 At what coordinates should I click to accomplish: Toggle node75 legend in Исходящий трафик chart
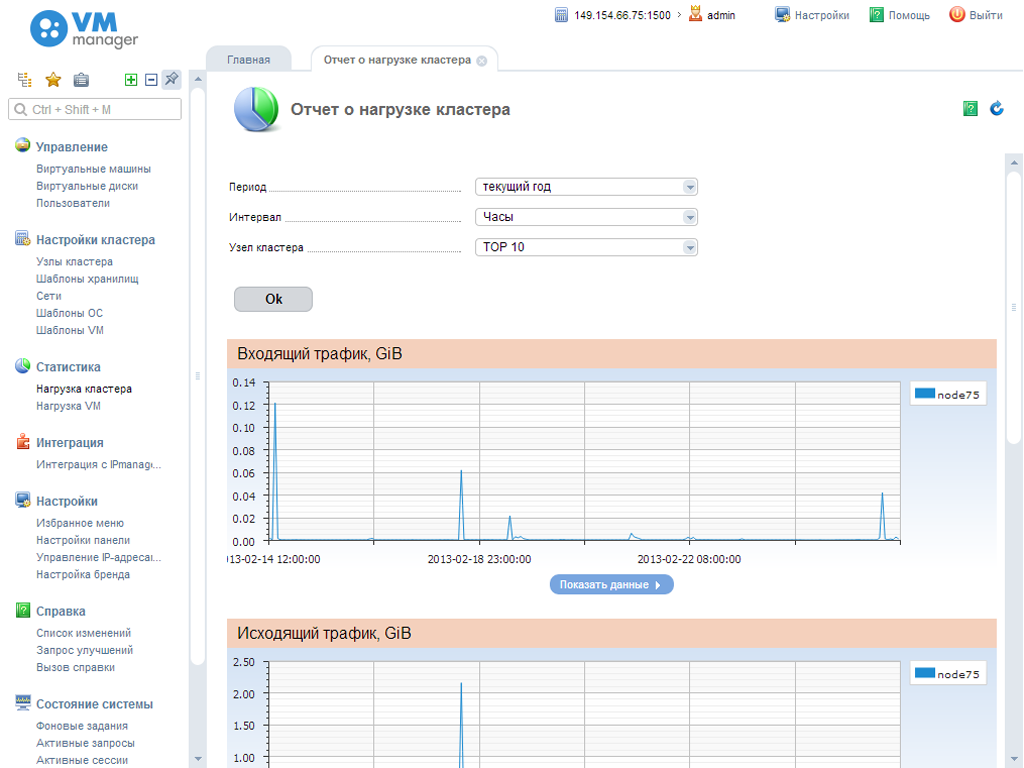click(947, 674)
